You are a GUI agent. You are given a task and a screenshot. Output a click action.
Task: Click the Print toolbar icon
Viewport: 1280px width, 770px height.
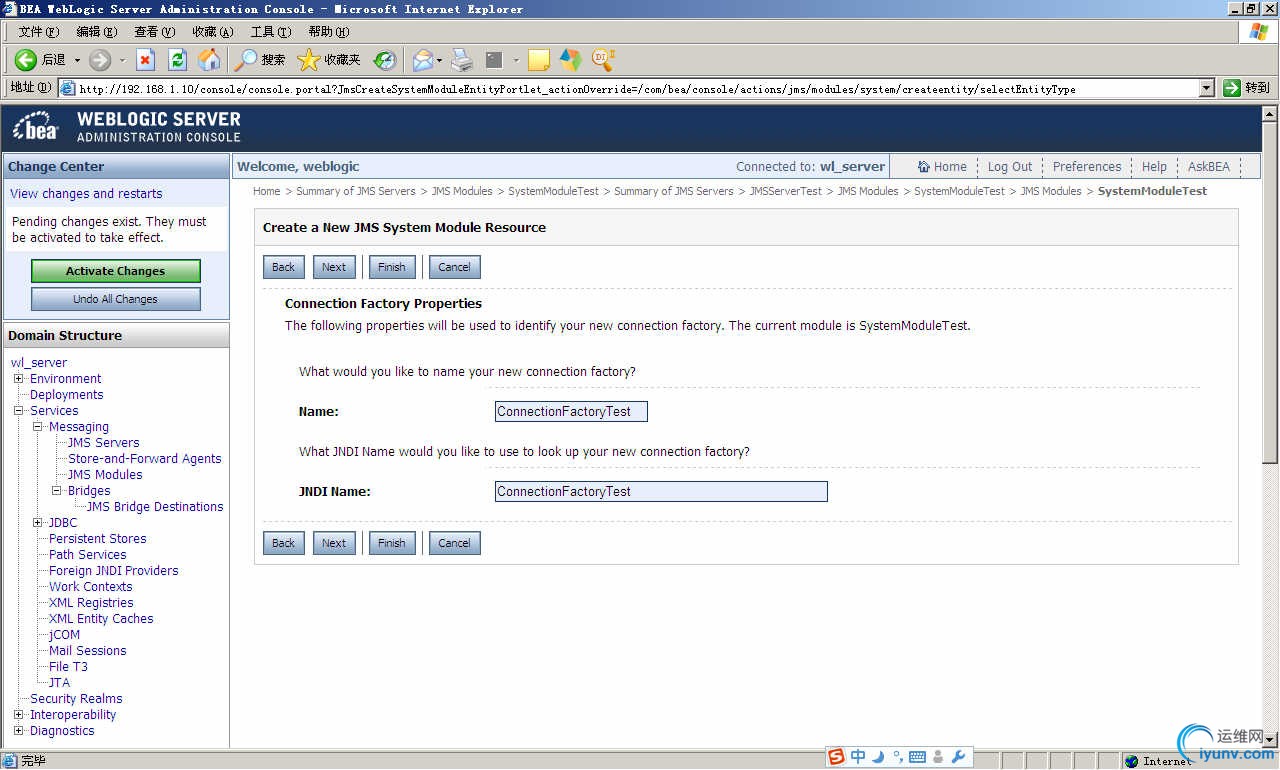(x=461, y=60)
